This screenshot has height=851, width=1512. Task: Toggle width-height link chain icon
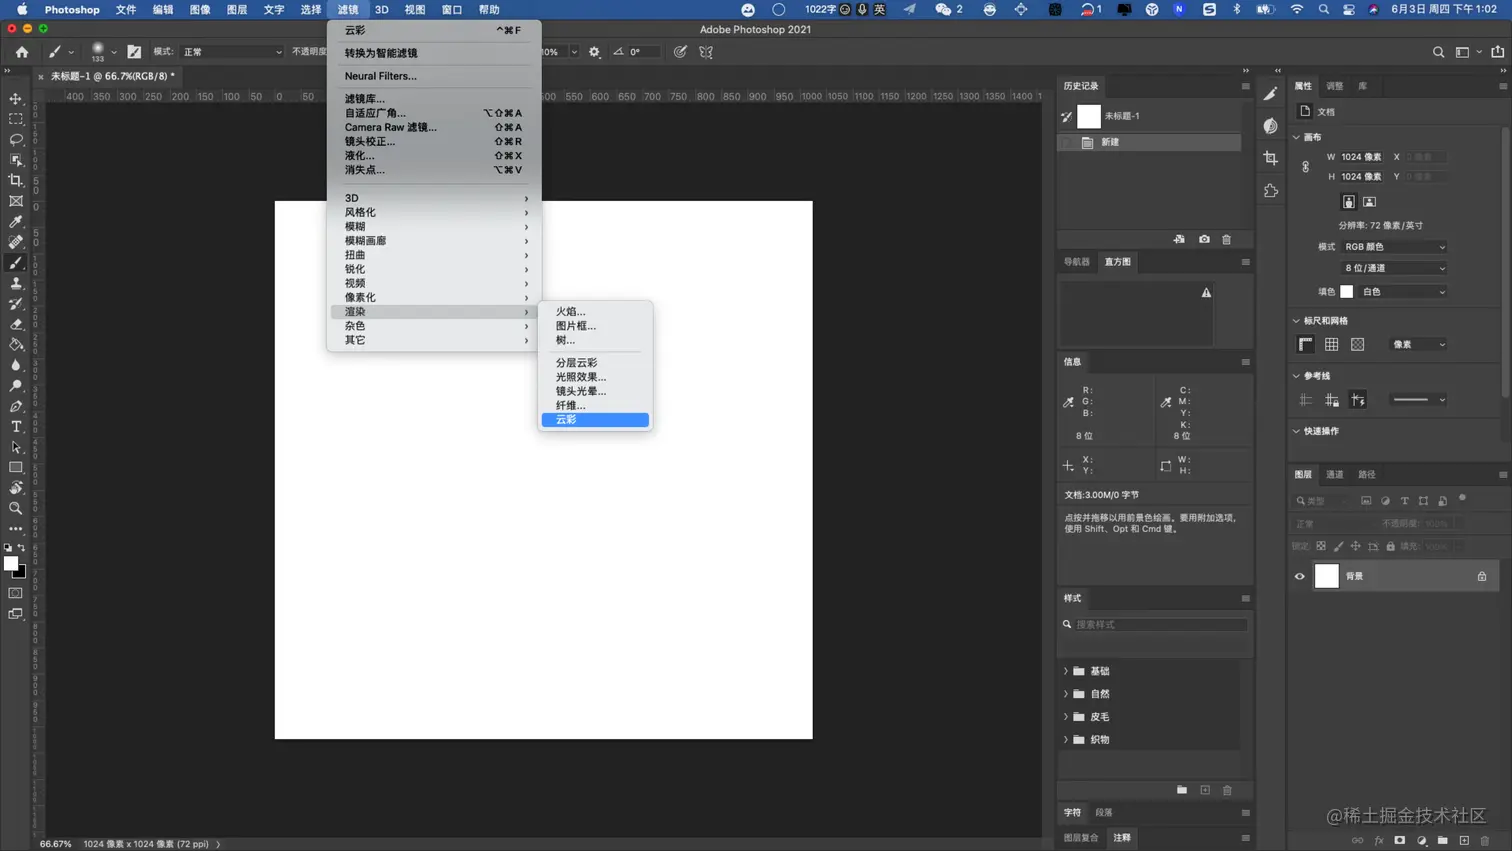pyautogui.click(x=1305, y=167)
